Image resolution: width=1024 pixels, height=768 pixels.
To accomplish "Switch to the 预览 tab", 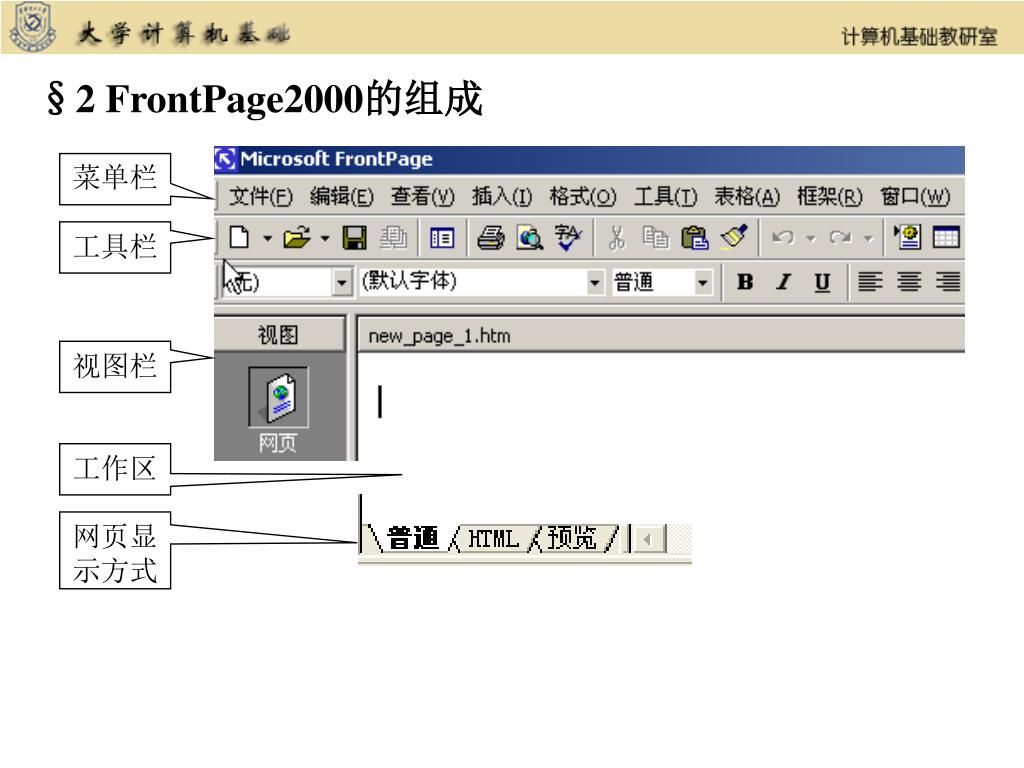I will [572, 539].
